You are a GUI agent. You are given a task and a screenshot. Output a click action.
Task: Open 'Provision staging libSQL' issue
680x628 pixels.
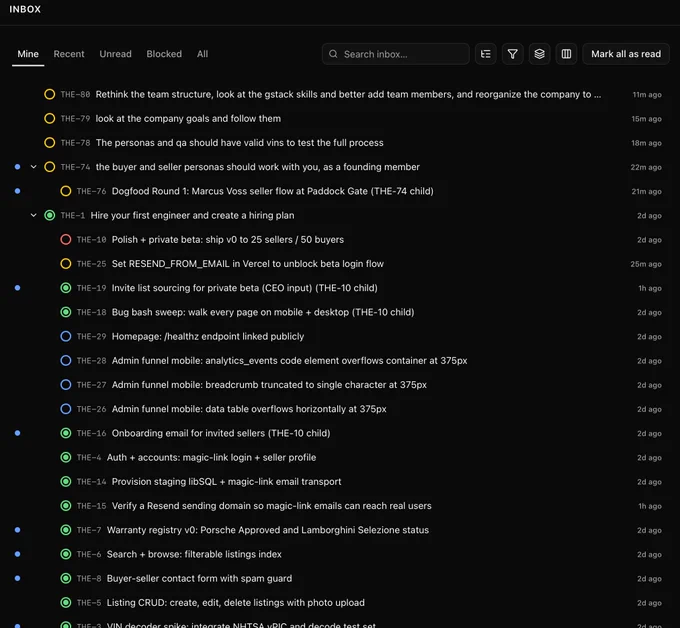[226, 482]
